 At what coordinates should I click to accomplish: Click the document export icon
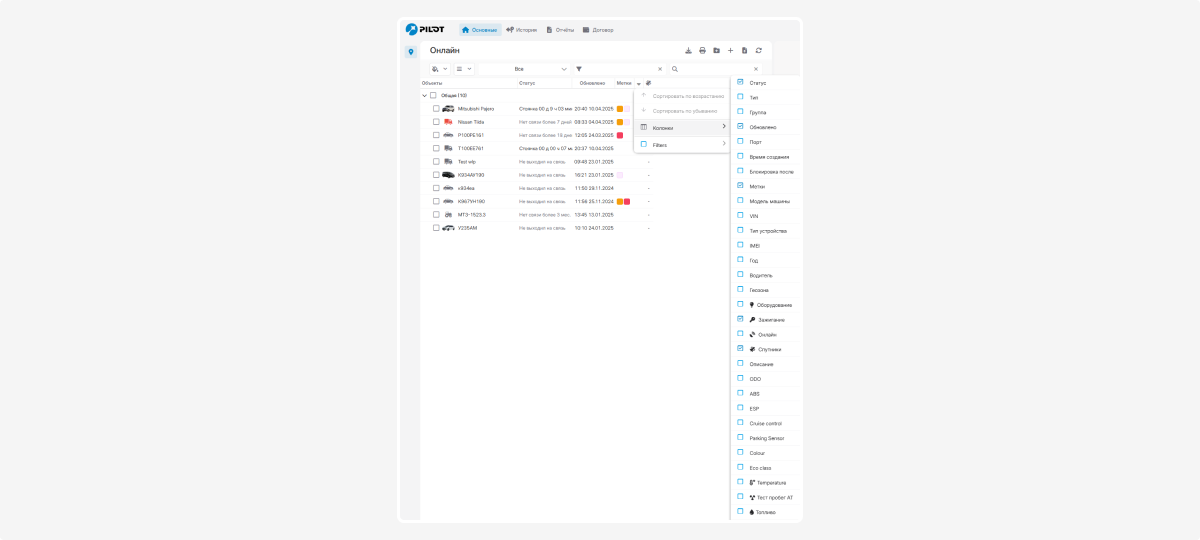click(x=744, y=50)
